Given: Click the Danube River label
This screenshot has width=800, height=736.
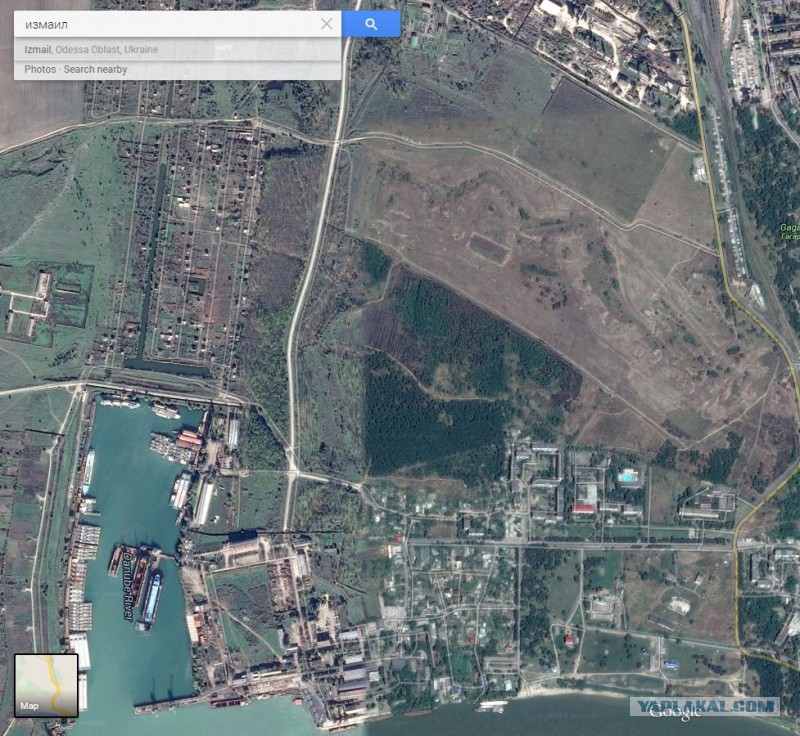Looking at the screenshot, I should [x=128, y=589].
